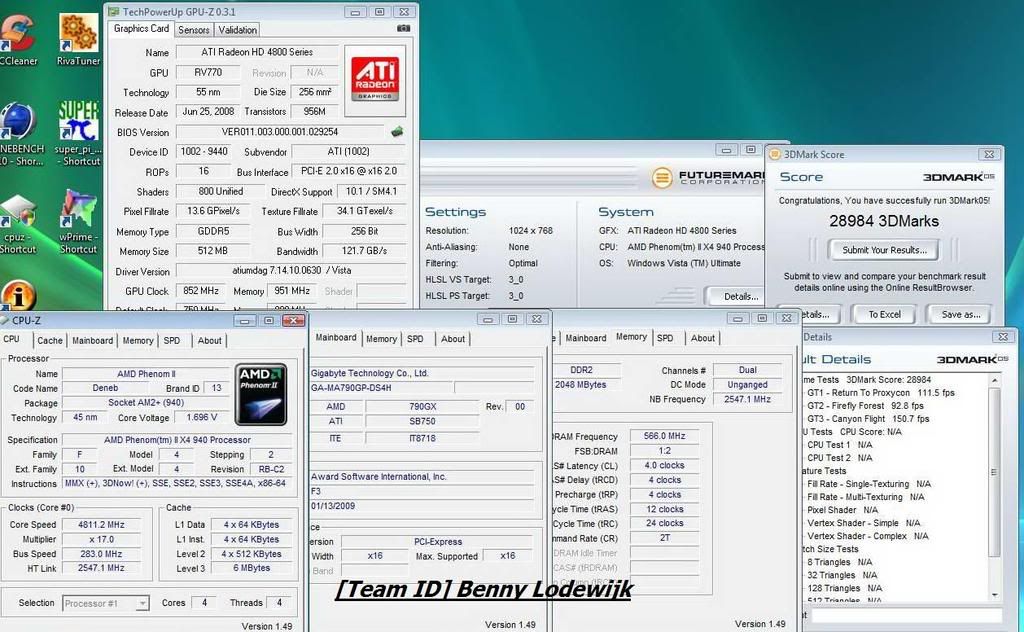Click the GPU-Z camera screenshot icon

point(404,29)
